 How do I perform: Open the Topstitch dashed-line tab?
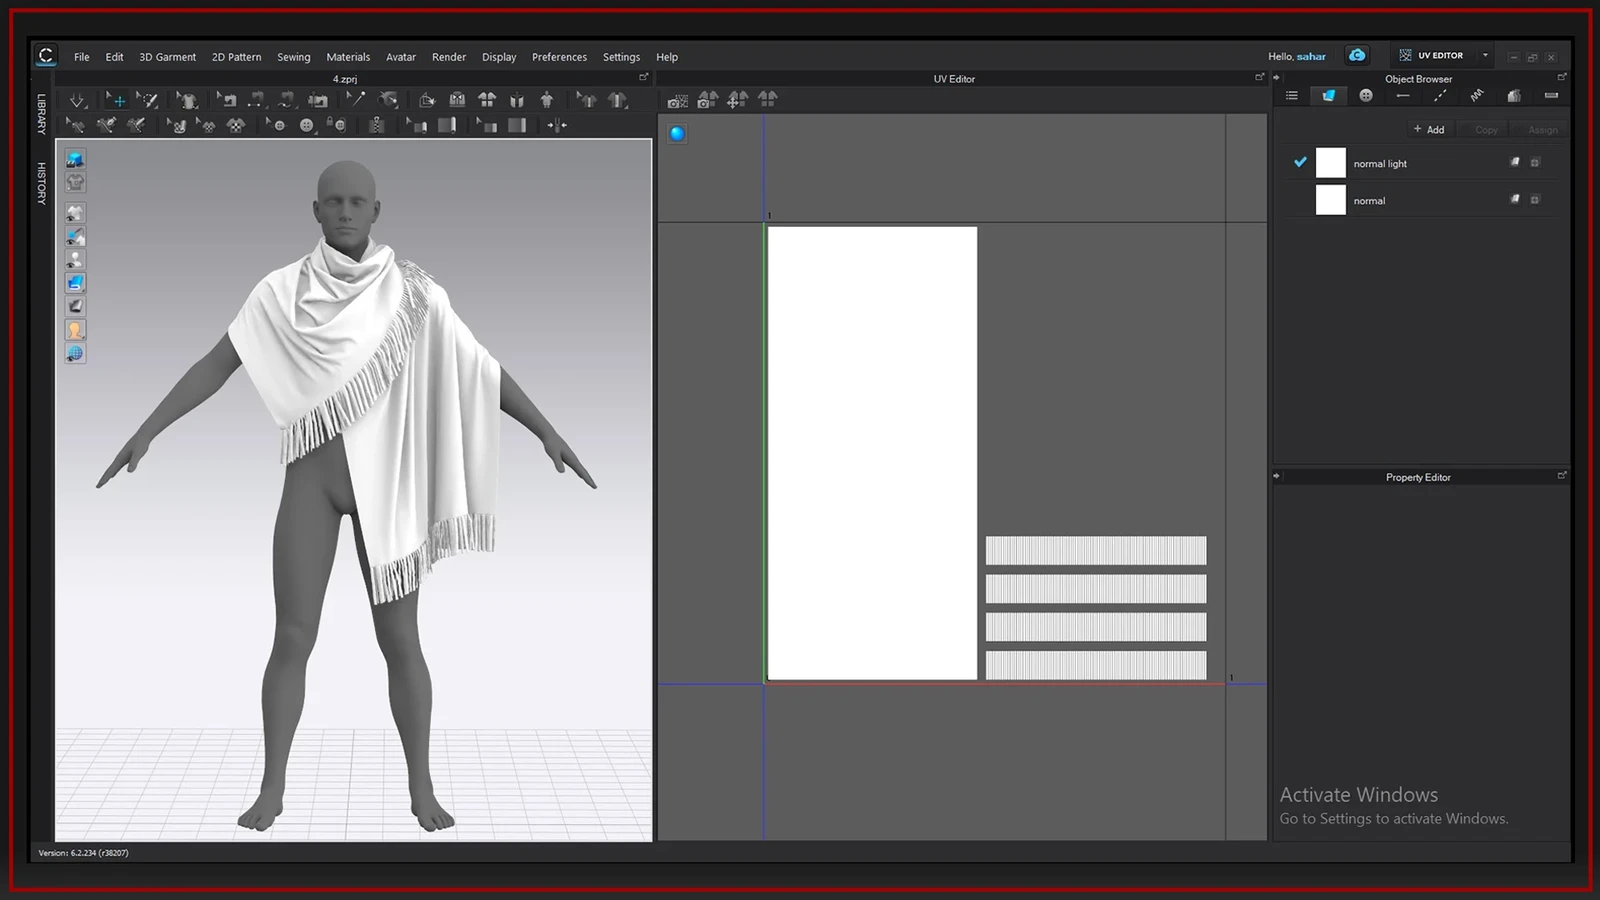pyautogui.click(x=1440, y=96)
